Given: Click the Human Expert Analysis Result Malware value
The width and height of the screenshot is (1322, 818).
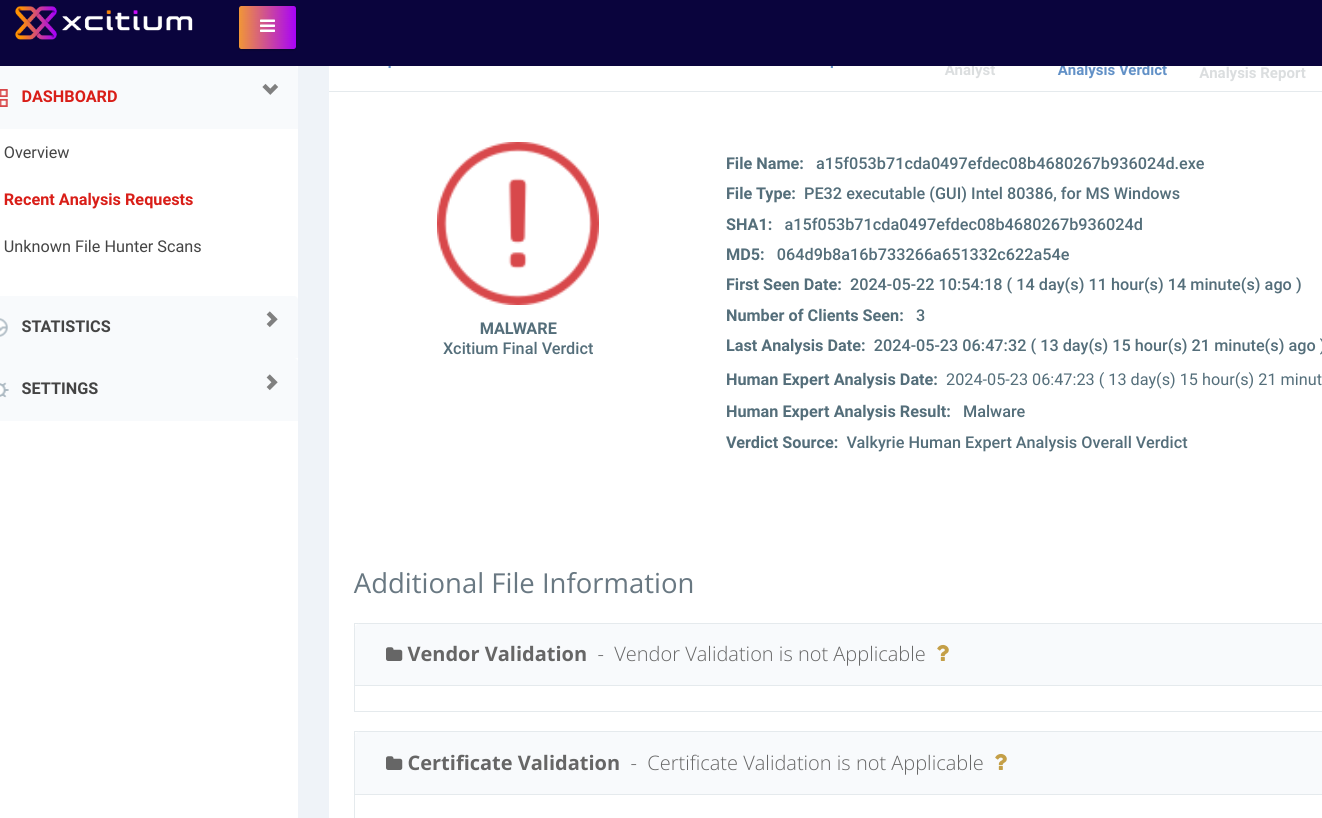Looking at the screenshot, I should 994,412.
